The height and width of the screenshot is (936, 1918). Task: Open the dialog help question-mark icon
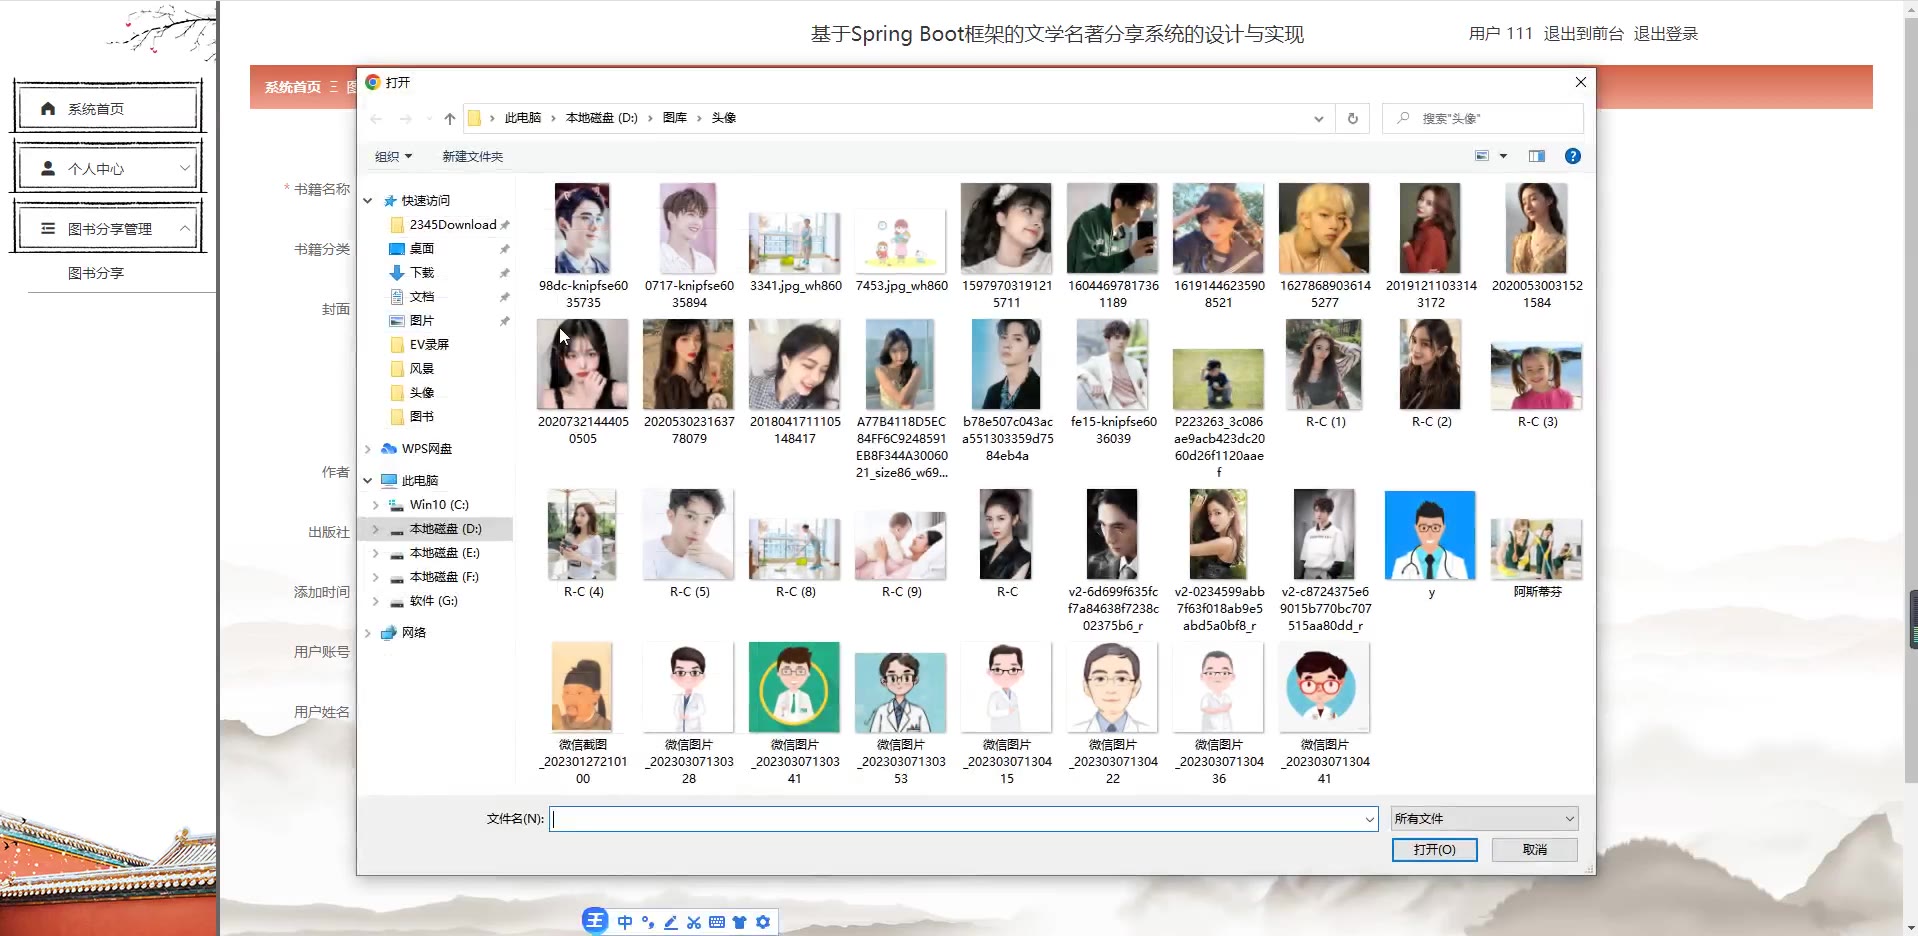1572,156
